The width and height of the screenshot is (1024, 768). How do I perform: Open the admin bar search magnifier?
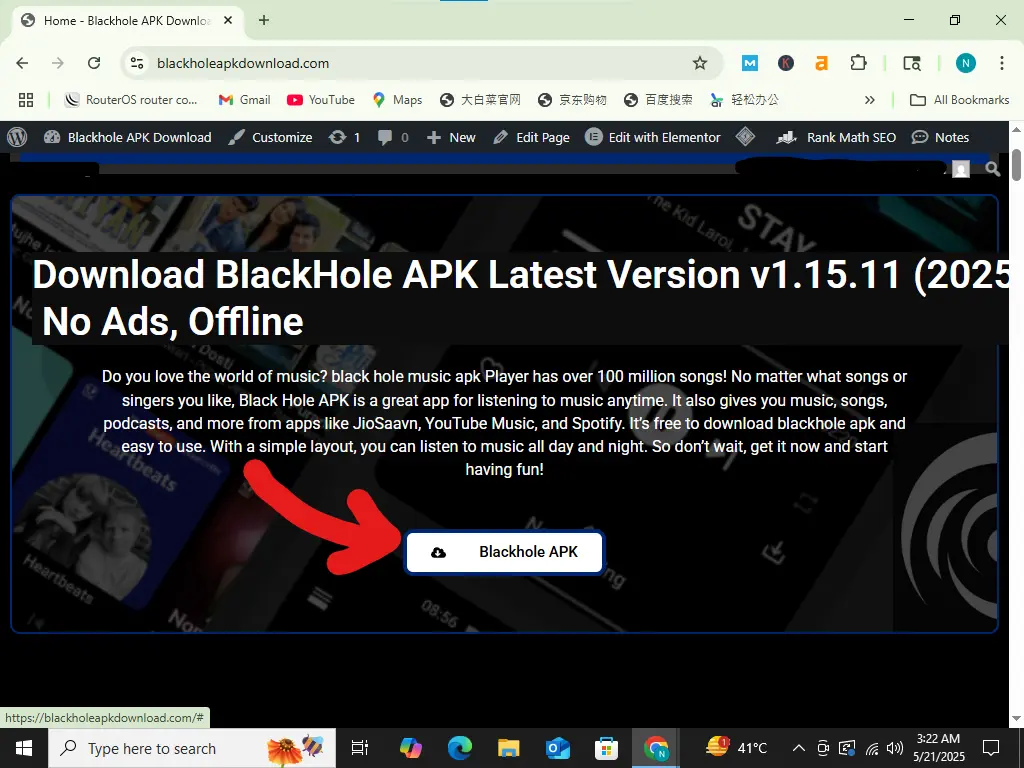(993, 169)
